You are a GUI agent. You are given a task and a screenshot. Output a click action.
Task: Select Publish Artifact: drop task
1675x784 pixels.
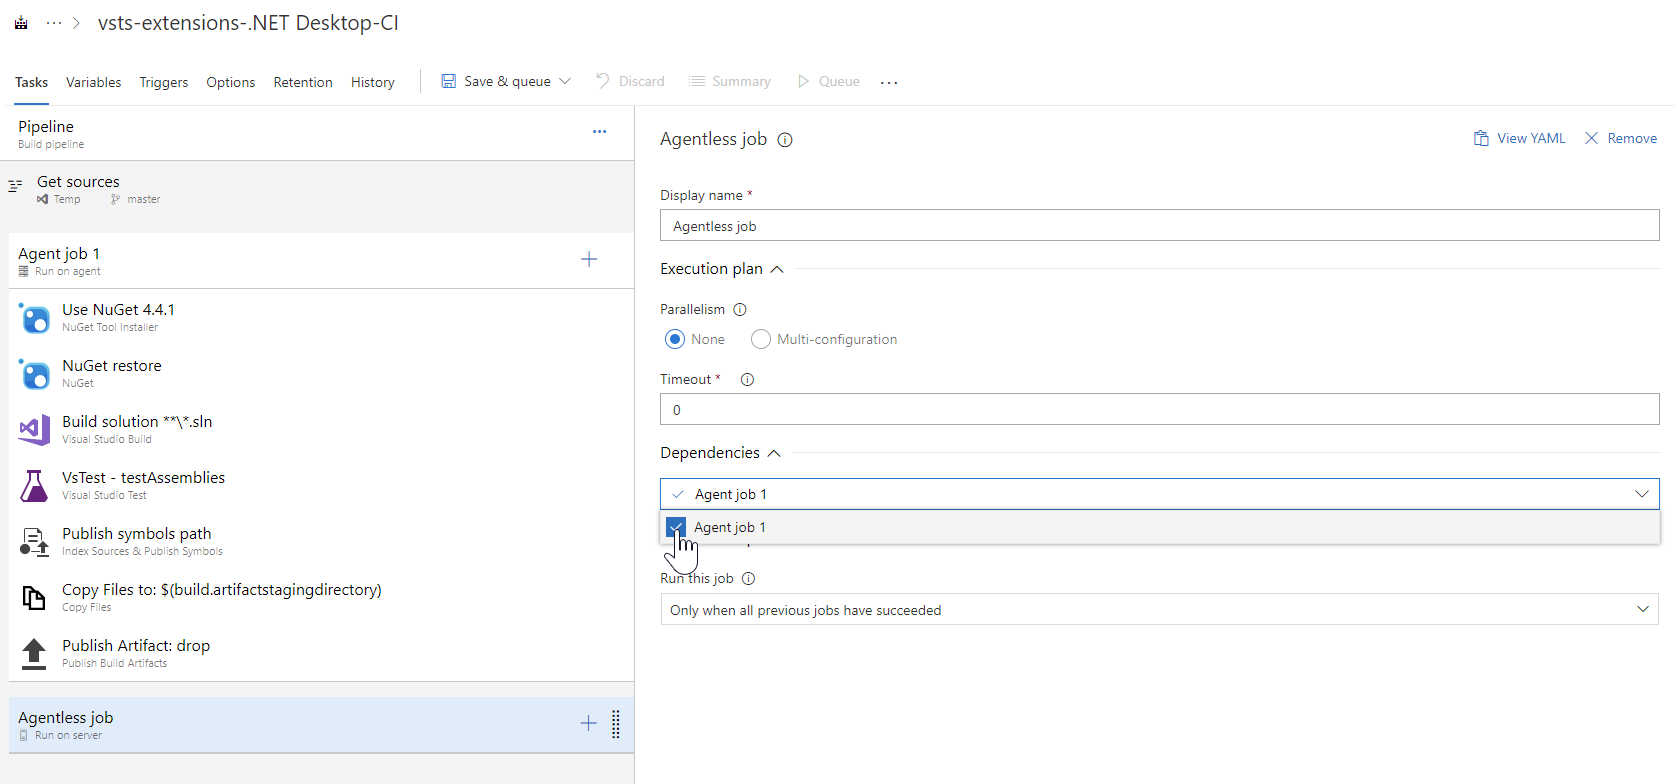click(x=321, y=654)
